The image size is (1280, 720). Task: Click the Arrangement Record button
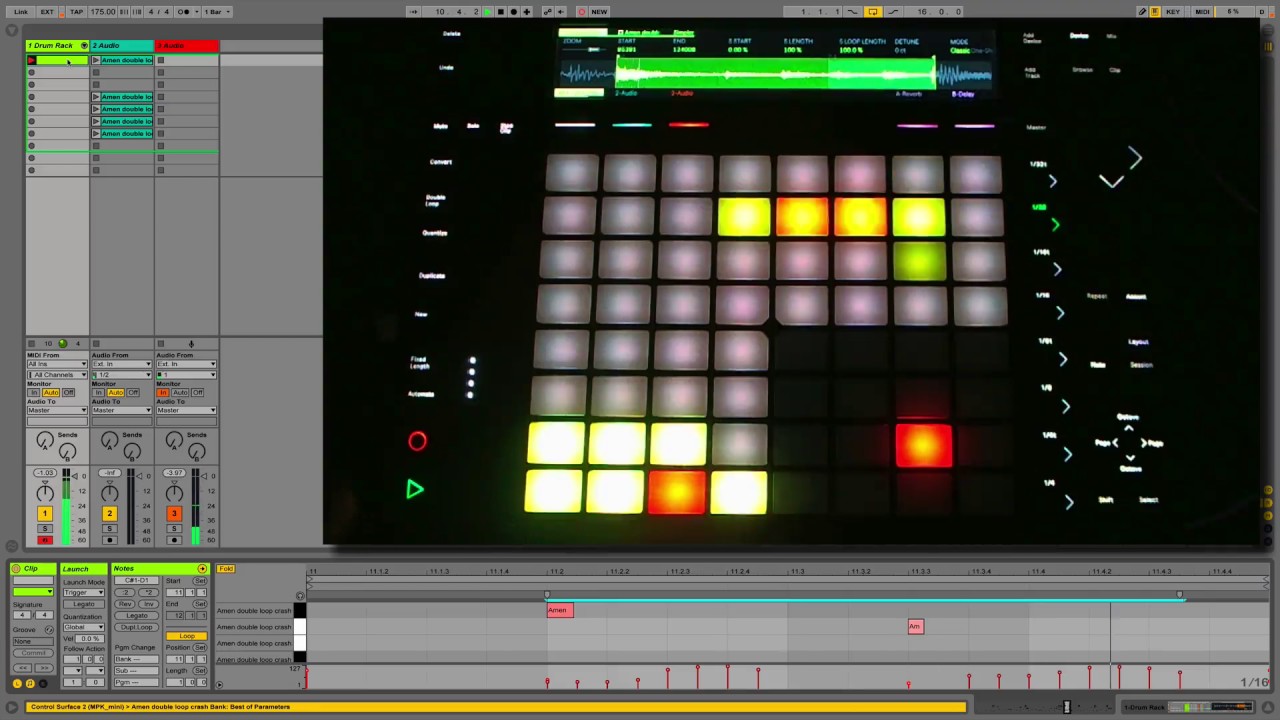click(x=514, y=12)
